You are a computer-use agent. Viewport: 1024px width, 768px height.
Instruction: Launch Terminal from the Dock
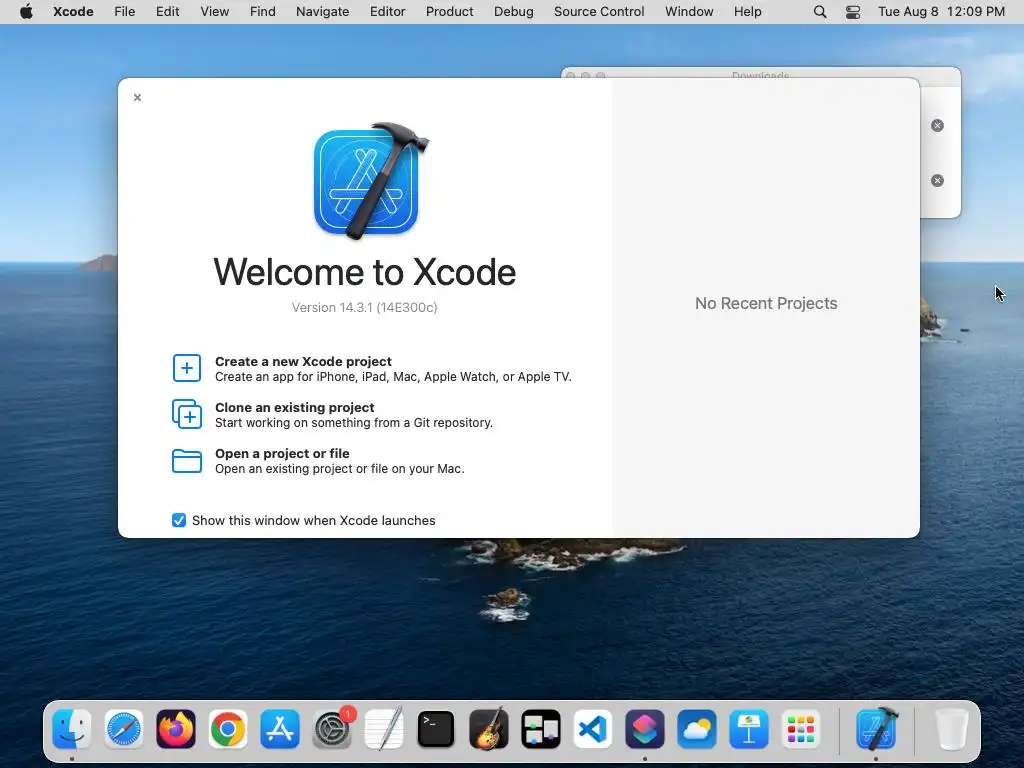[x=436, y=729]
